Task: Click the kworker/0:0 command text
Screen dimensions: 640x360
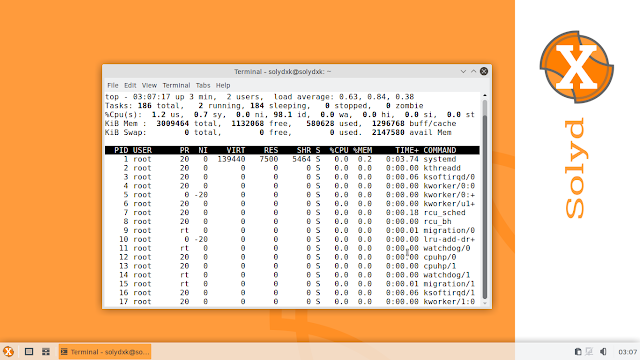Action: [449, 186]
